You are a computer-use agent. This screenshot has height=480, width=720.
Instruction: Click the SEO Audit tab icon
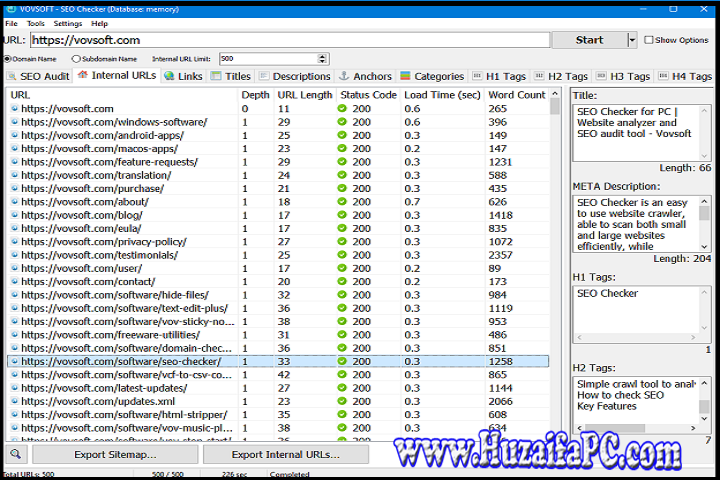(x=13, y=76)
